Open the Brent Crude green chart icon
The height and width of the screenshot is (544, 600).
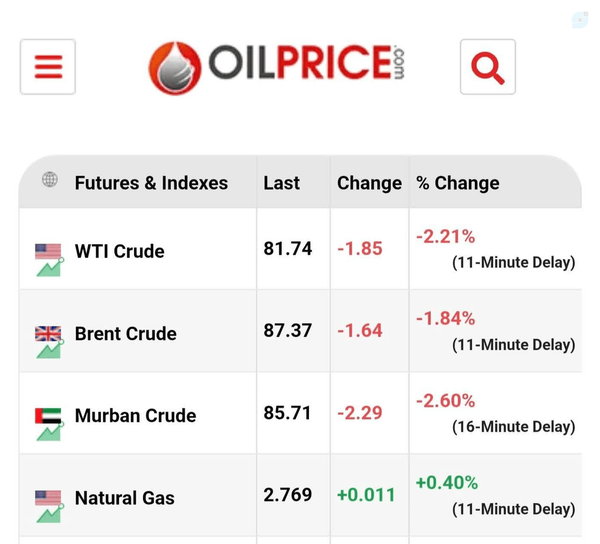[50, 349]
